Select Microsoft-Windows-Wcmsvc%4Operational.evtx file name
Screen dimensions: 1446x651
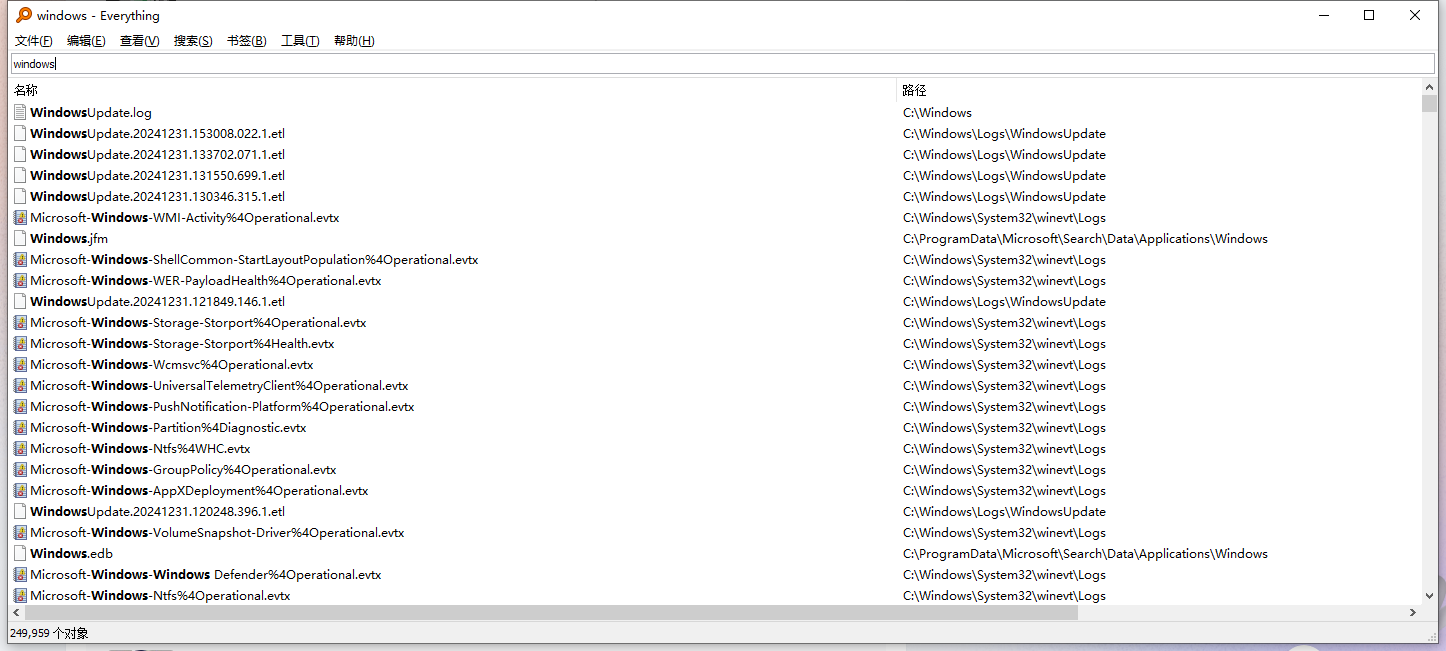pyautogui.click(x=172, y=365)
